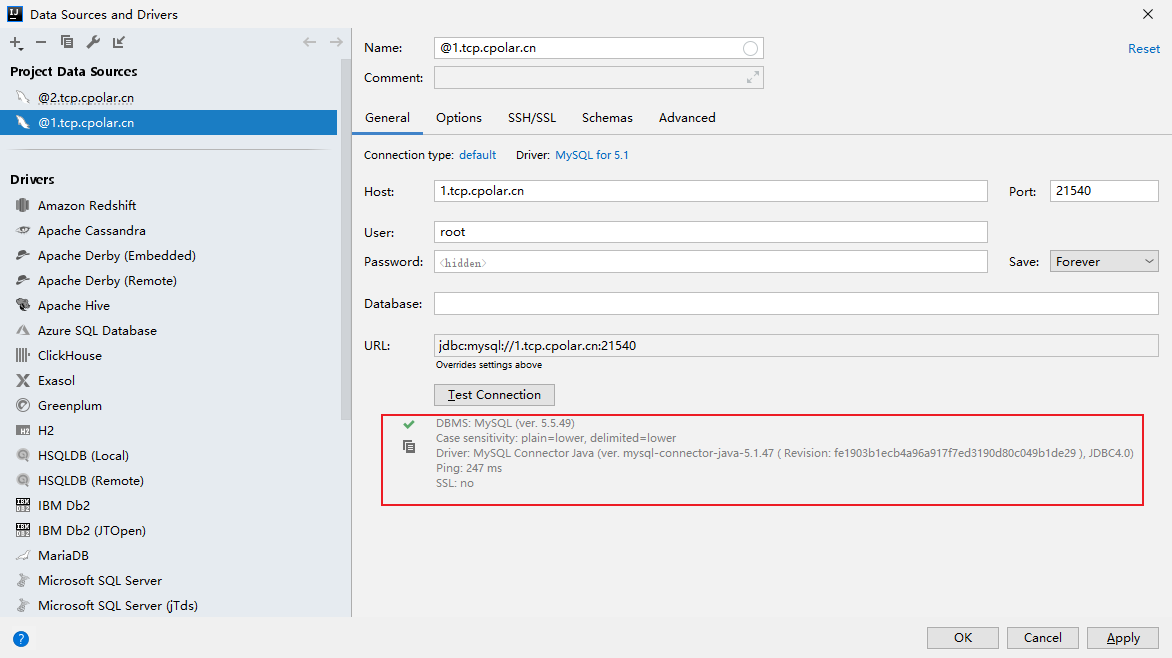The height and width of the screenshot is (658, 1172).
Task: Switch to the Options tab
Action: [x=459, y=118]
